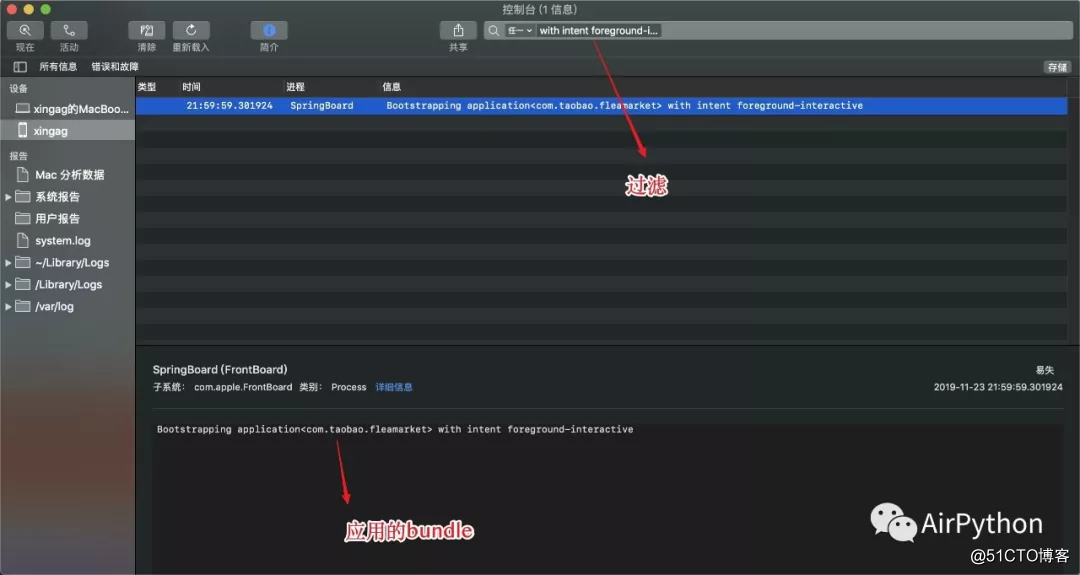Image resolution: width=1080 pixels, height=575 pixels.
Task: Click the 信息 column header
Action: click(x=392, y=87)
